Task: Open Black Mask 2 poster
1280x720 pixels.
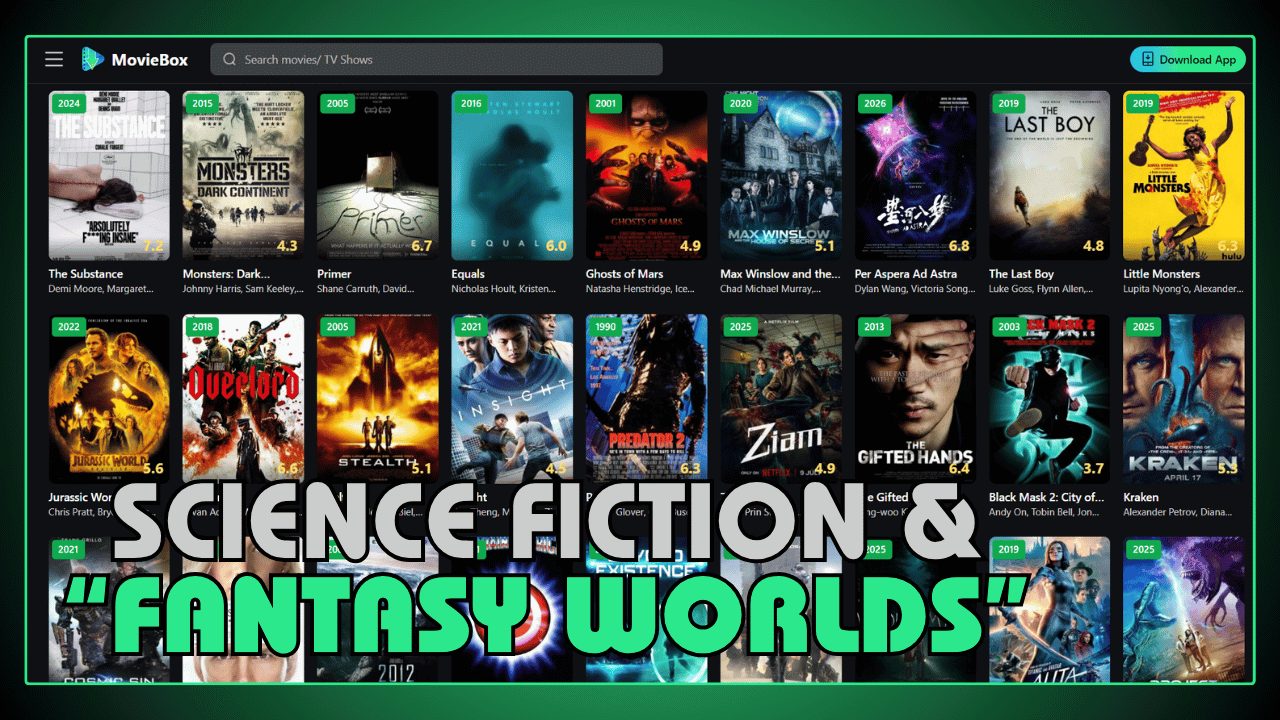Action: coord(1050,398)
